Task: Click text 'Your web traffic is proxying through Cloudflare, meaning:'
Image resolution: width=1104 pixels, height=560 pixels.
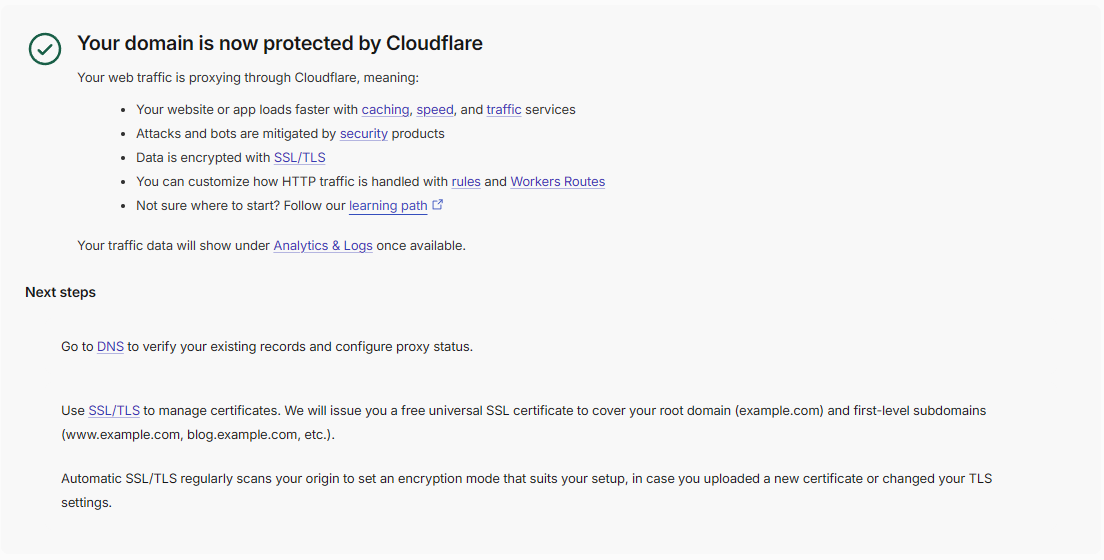Action: 248,77
